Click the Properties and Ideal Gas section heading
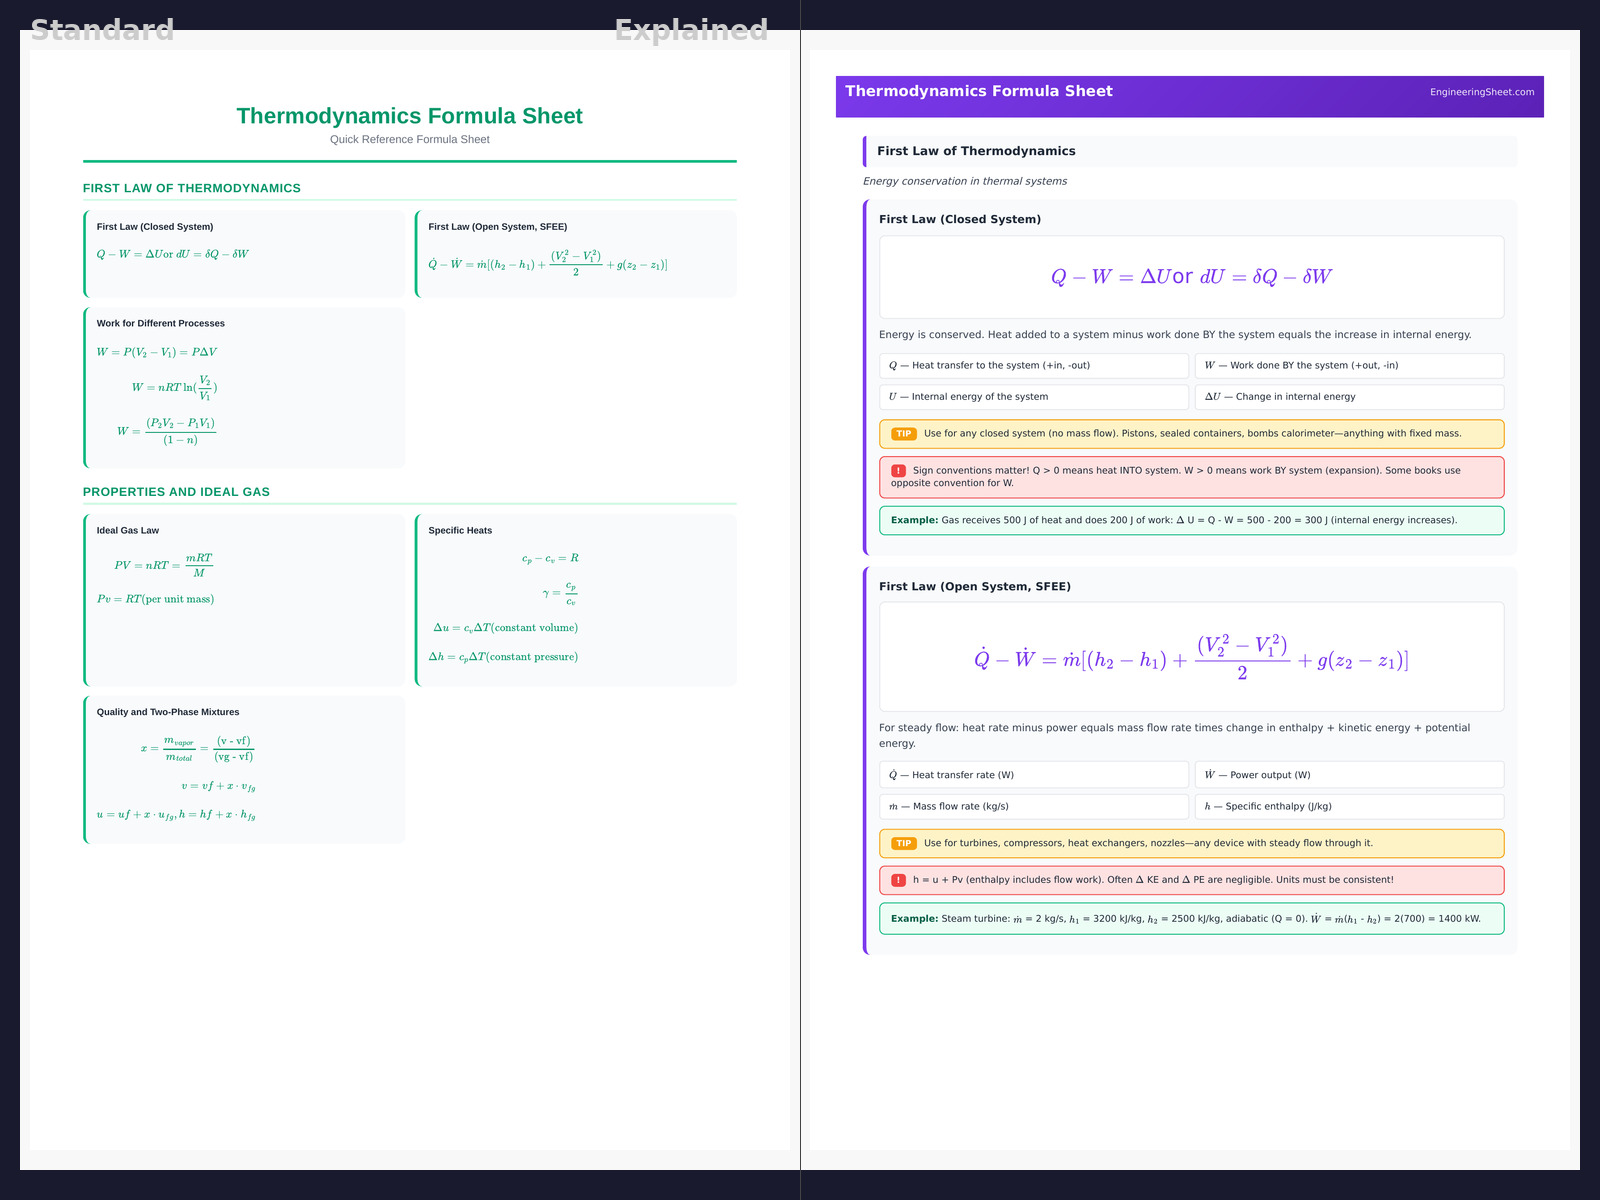Viewport: 1600px width, 1200px height. [176, 492]
